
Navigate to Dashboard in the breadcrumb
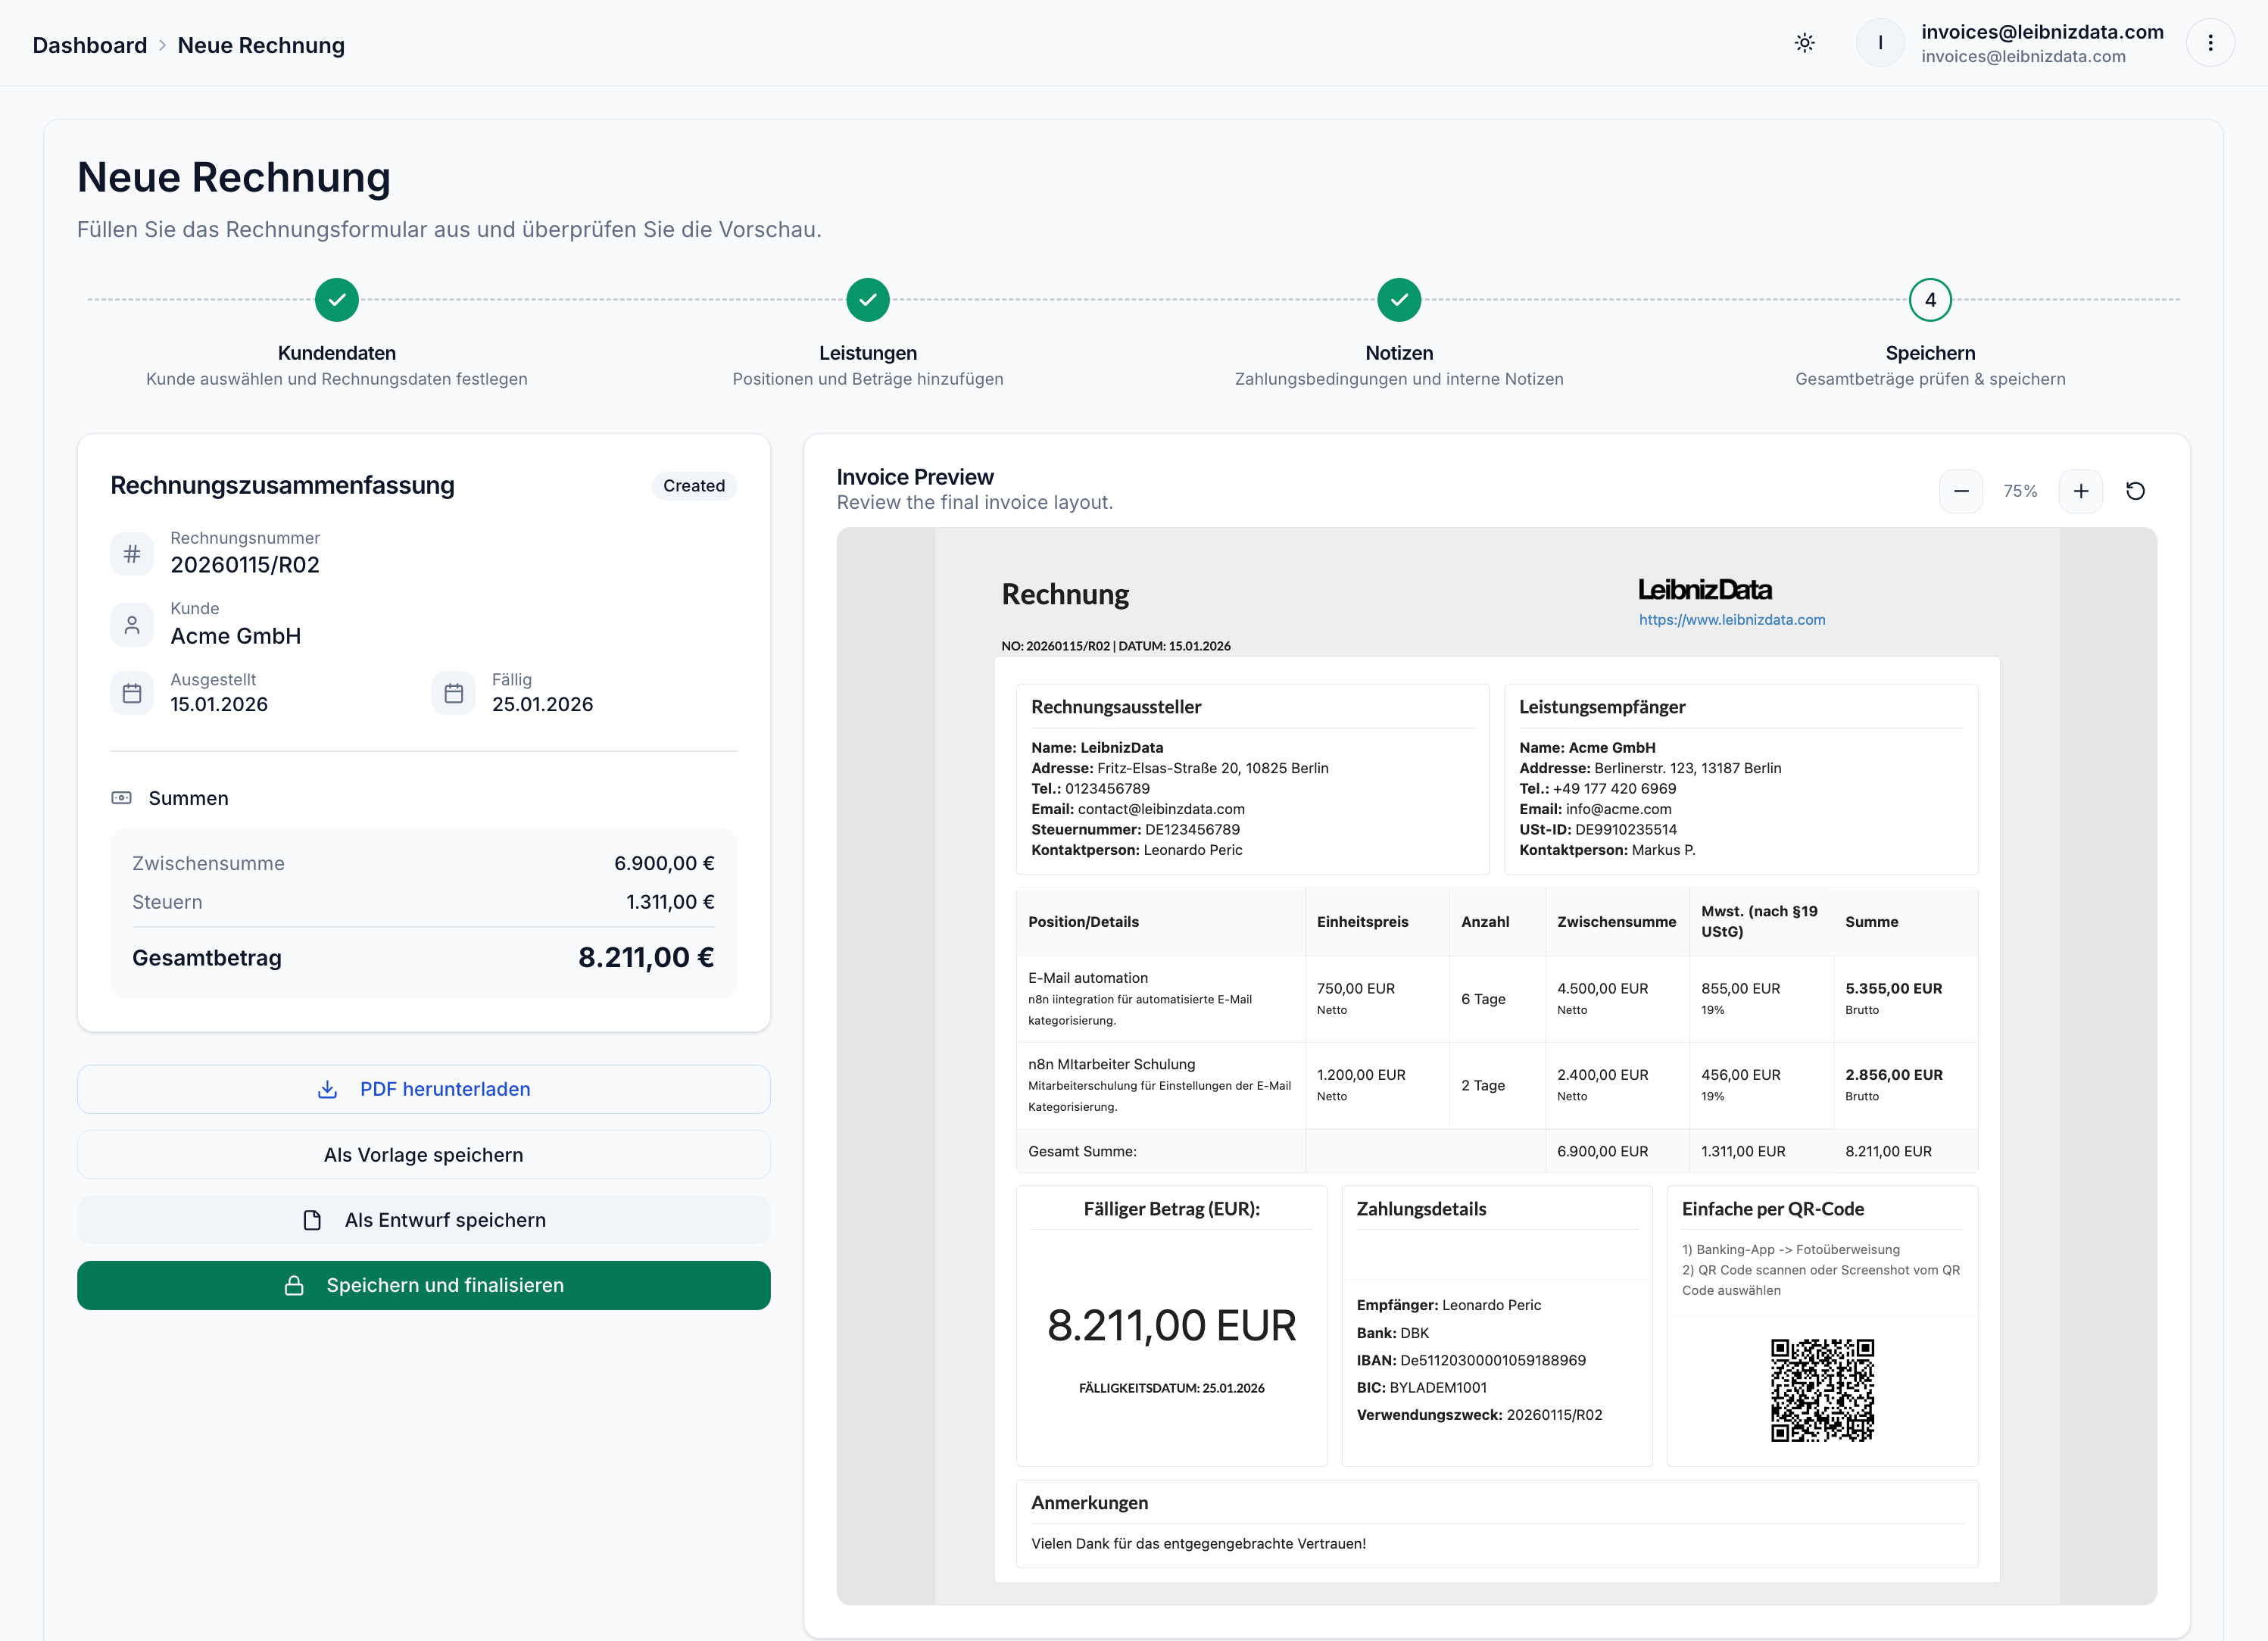pyautogui.click(x=90, y=45)
